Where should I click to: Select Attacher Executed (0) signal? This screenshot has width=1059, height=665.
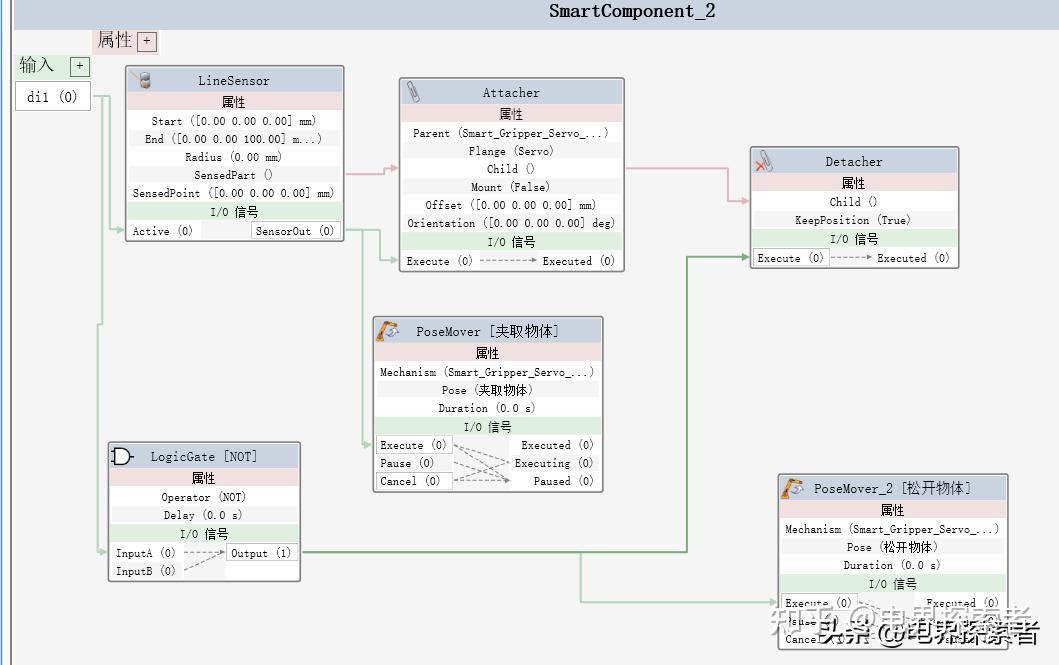point(579,261)
